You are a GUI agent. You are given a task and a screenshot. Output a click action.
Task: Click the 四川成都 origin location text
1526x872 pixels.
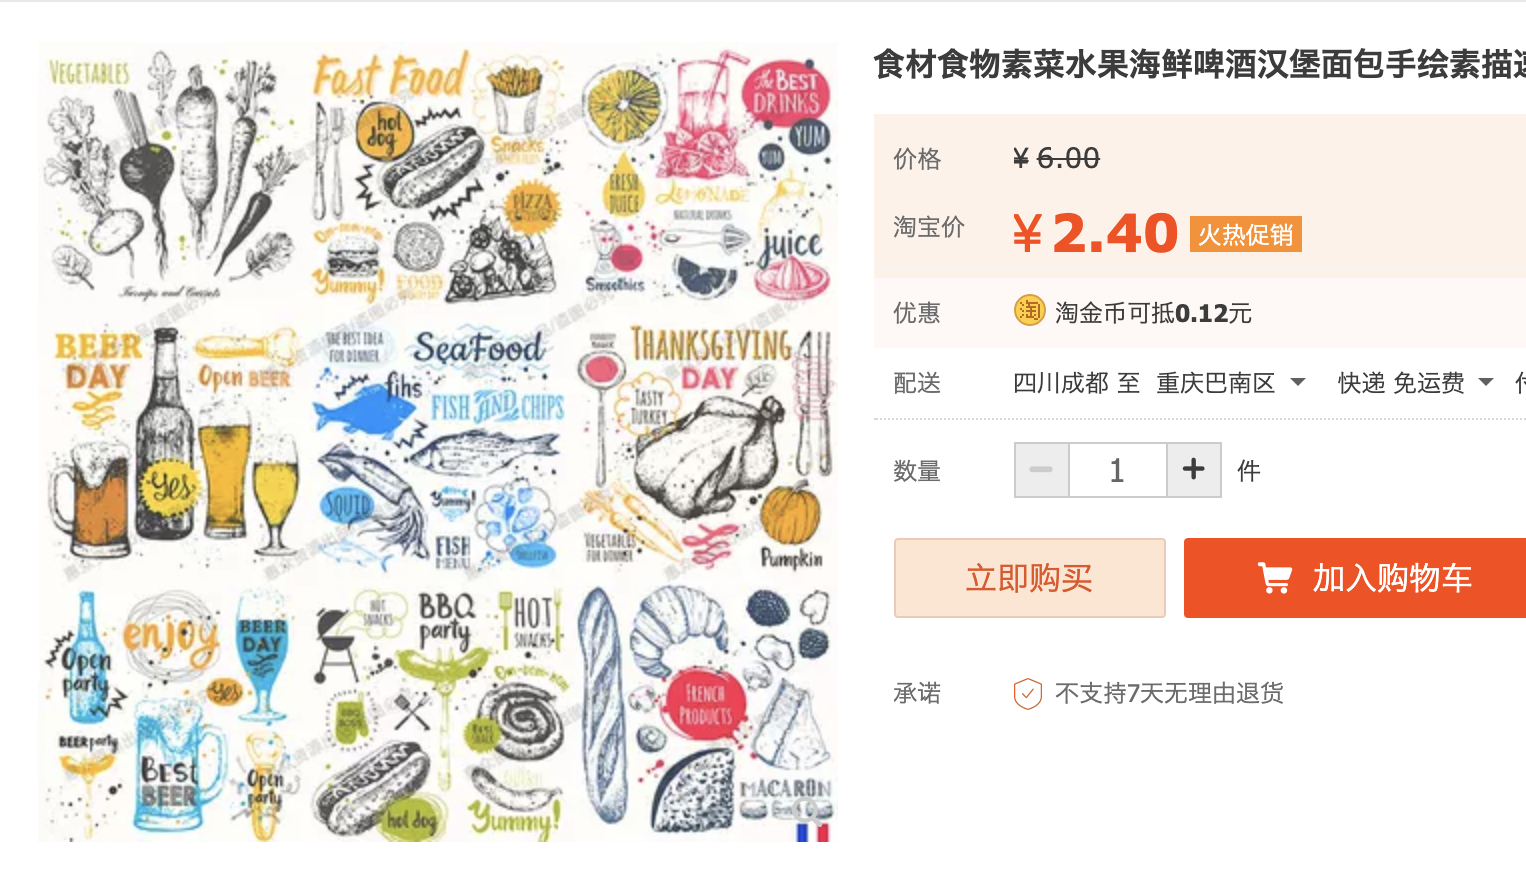tap(1060, 383)
